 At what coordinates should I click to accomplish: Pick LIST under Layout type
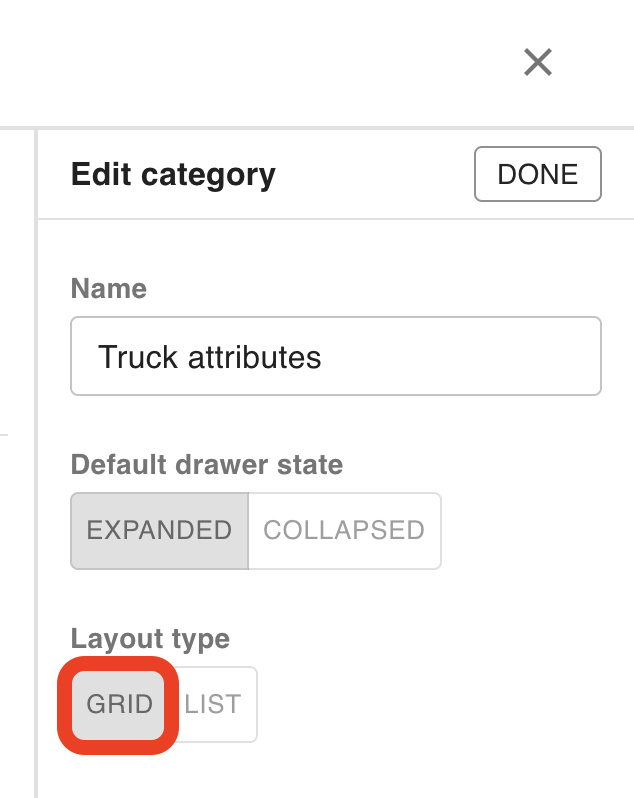coord(213,704)
